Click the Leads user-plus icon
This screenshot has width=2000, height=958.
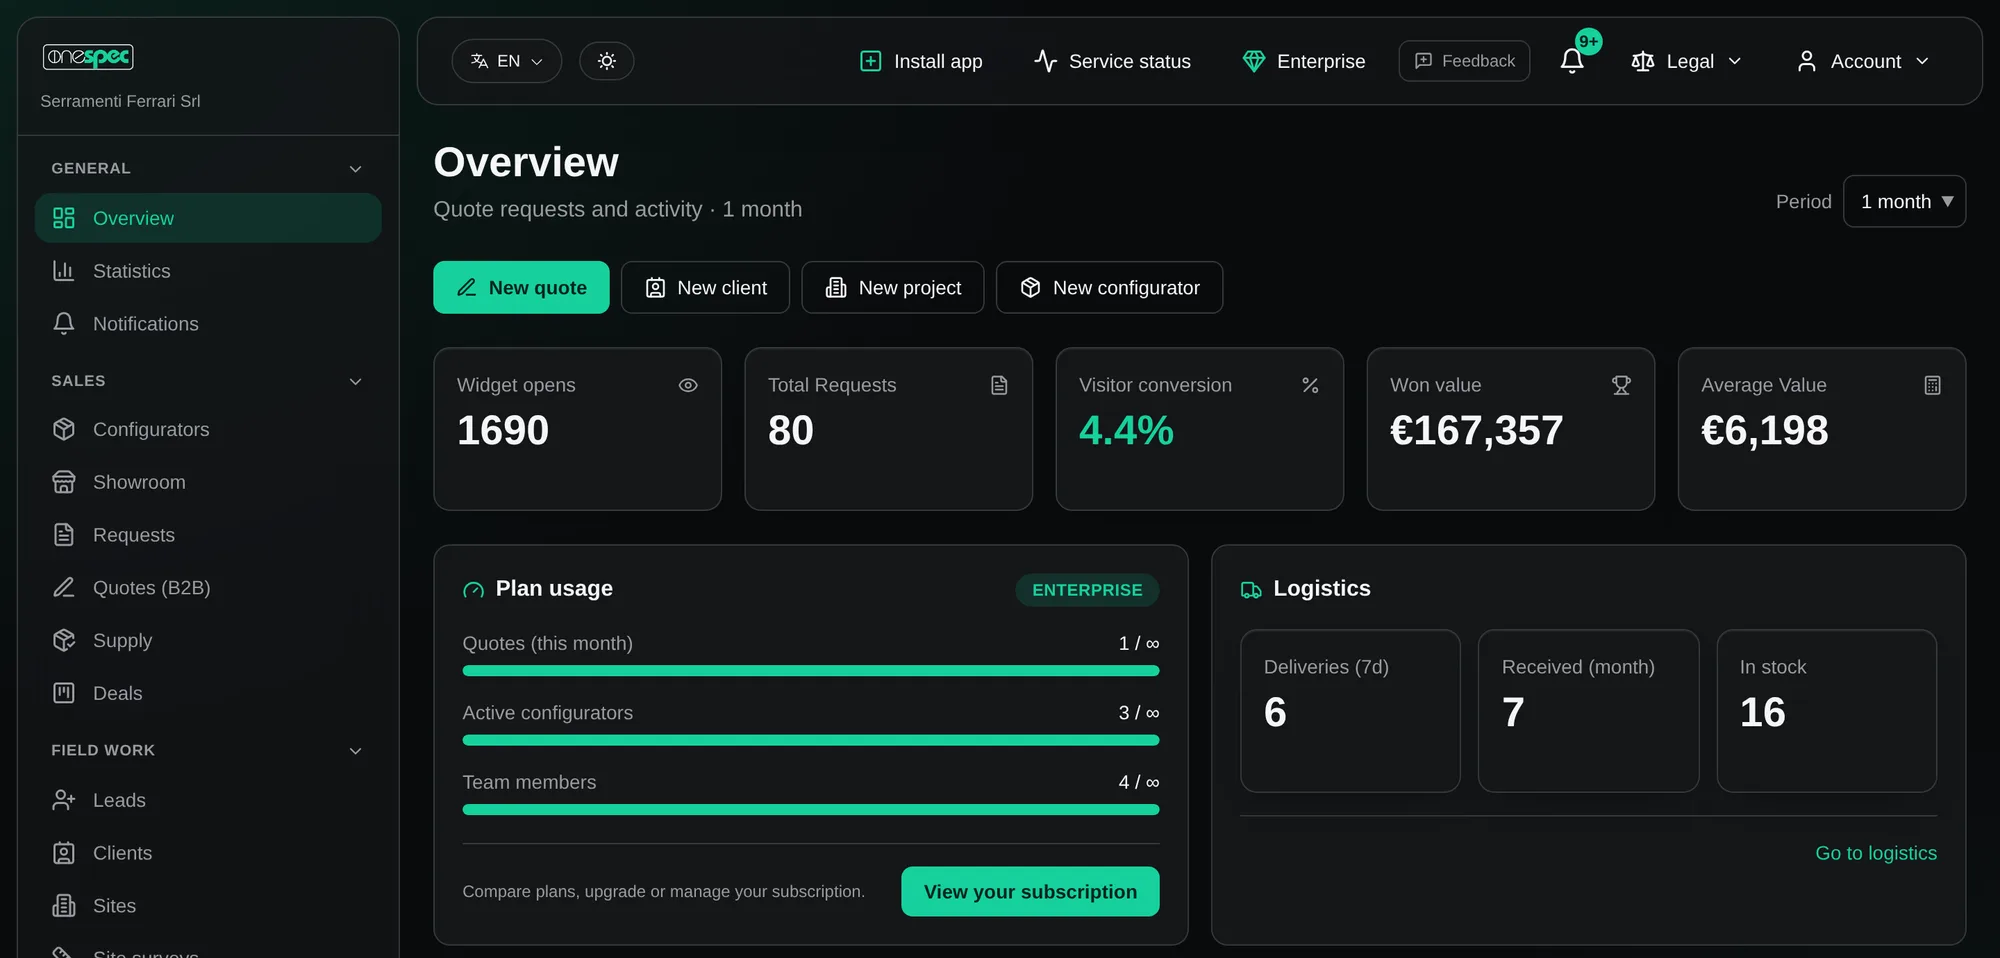(64, 800)
